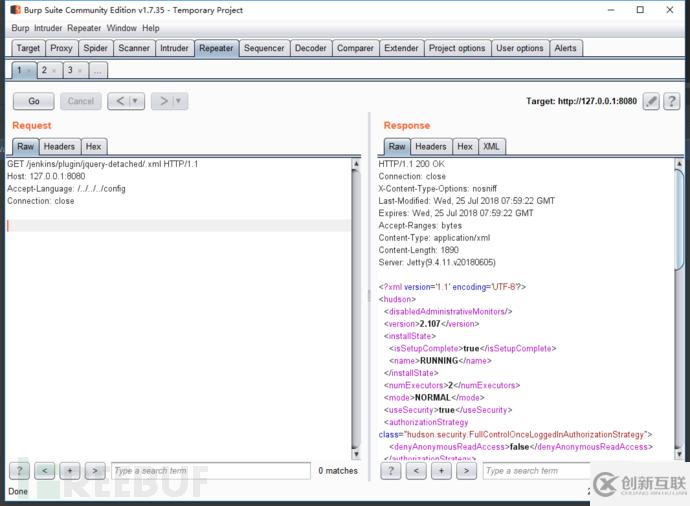Image resolution: width=690 pixels, height=506 pixels.
Task: Select the Repeater tab
Action: [216, 48]
